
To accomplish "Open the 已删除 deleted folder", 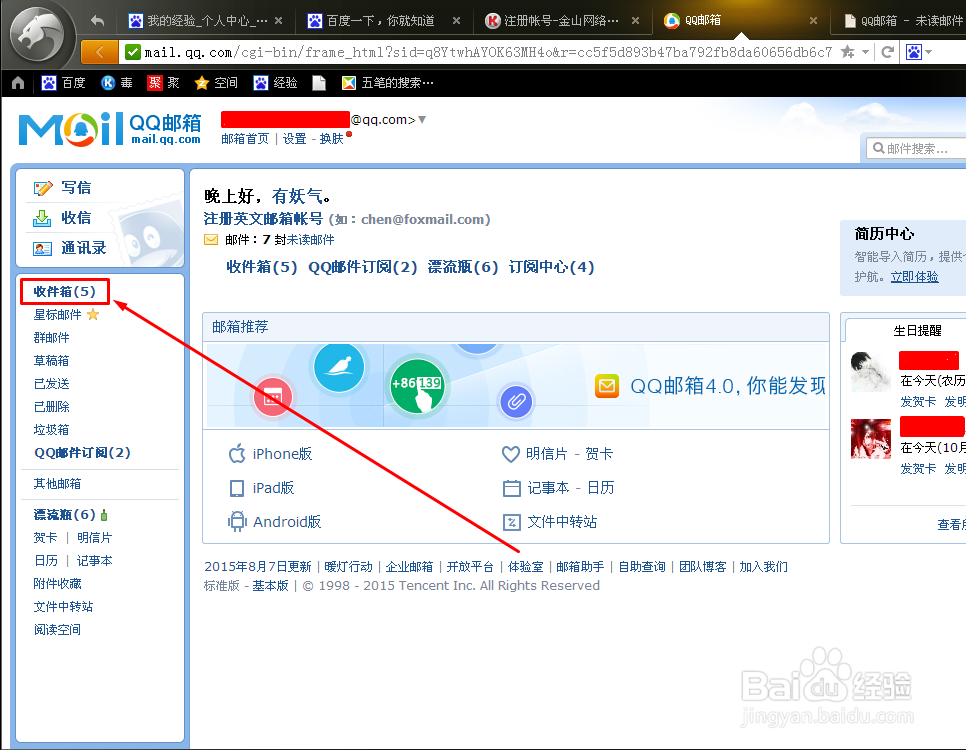I will coord(52,407).
